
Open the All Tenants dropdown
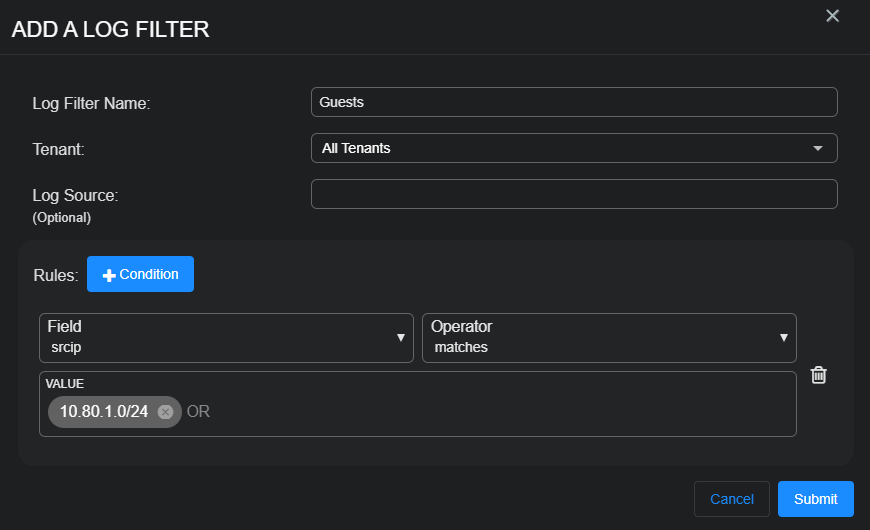pyautogui.click(x=573, y=148)
